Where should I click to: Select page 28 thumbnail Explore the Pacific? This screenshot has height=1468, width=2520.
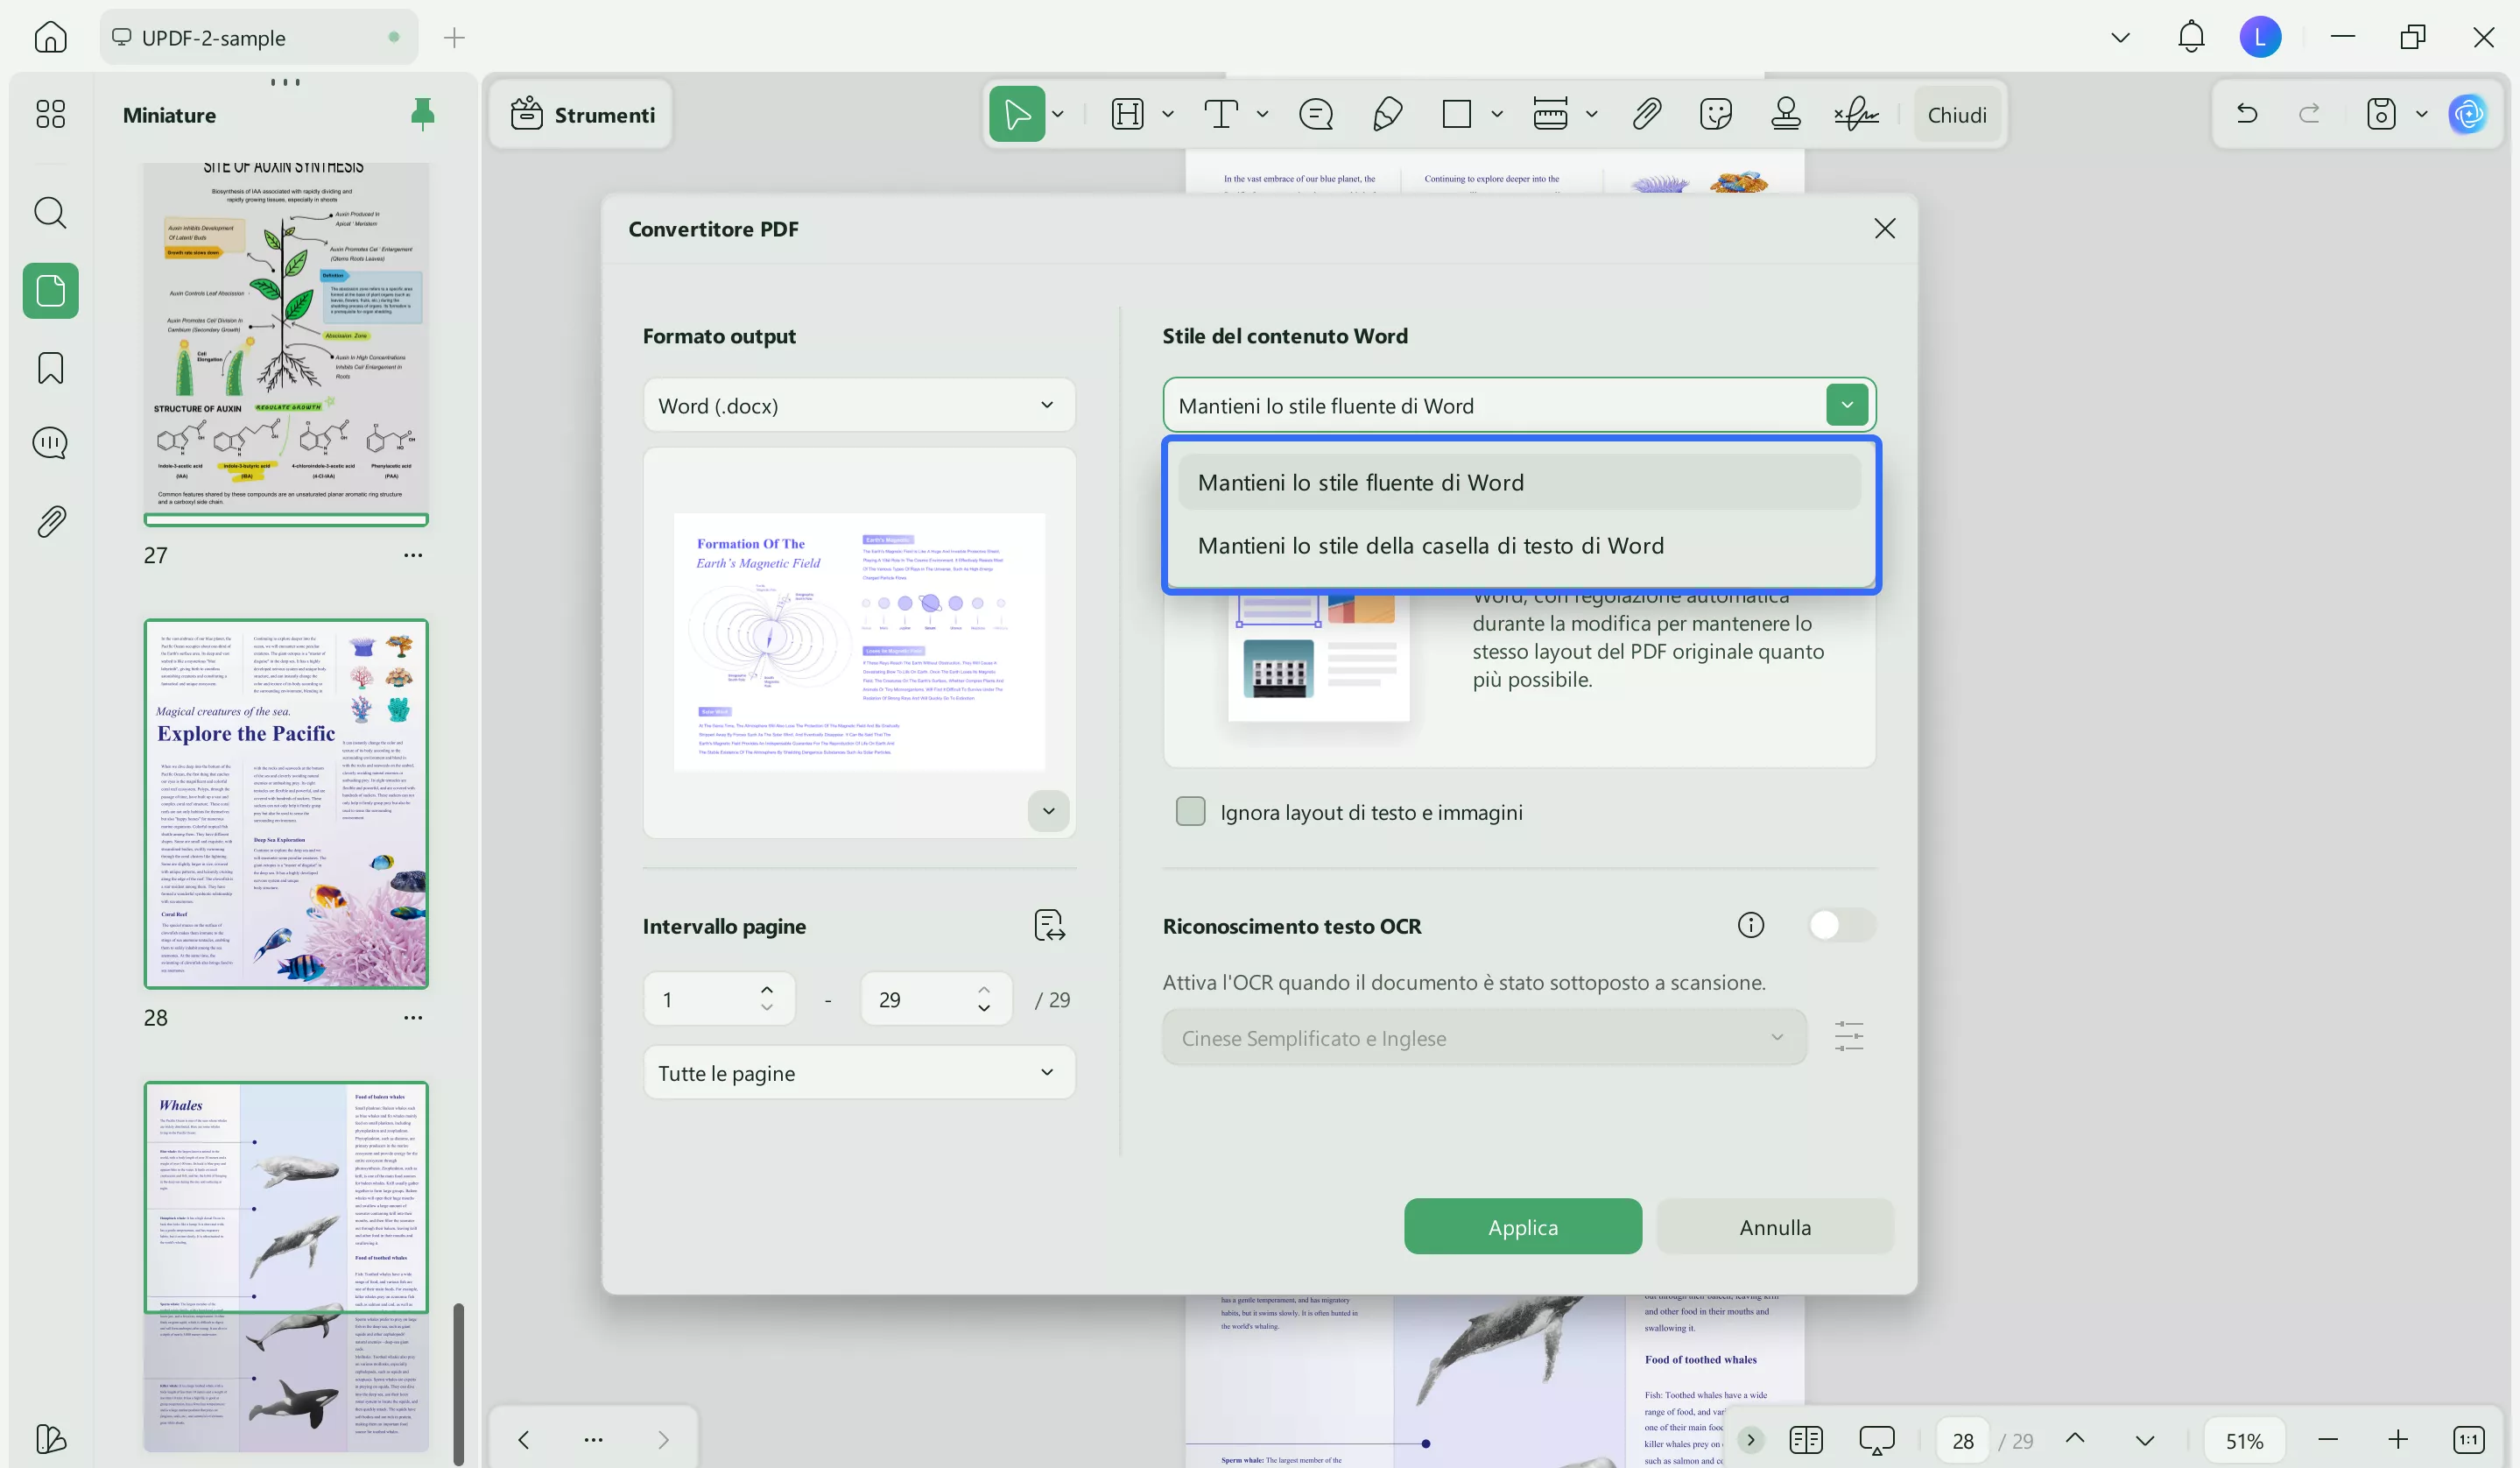pyautogui.click(x=286, y=803)
